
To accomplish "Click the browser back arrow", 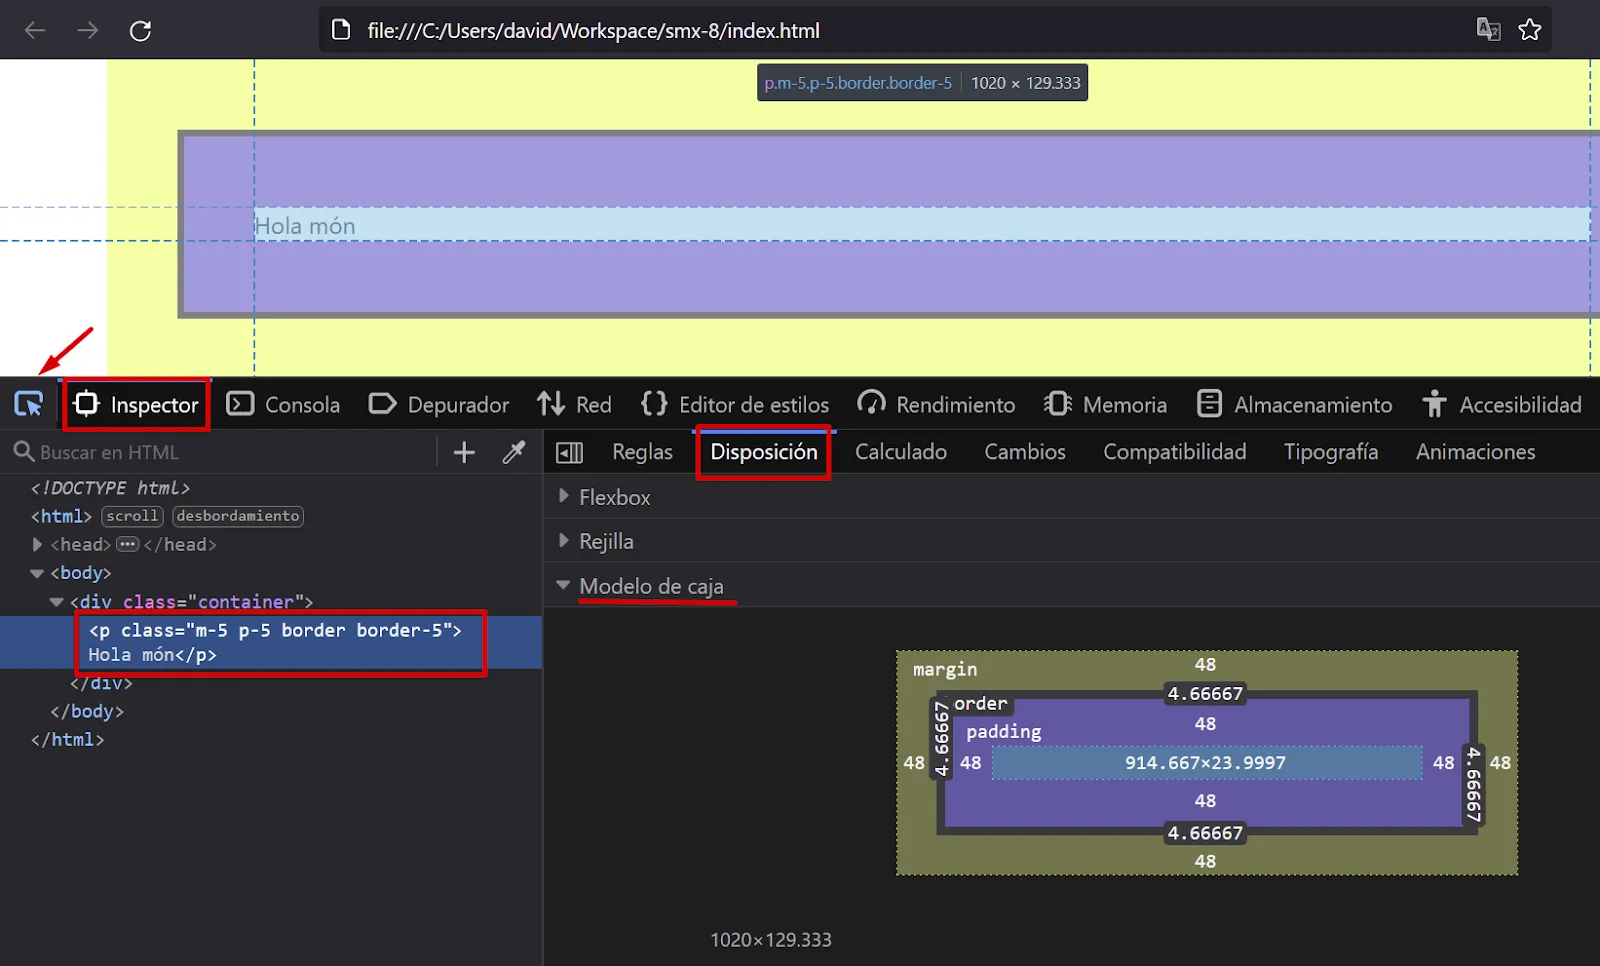I will tap(35, 31).
